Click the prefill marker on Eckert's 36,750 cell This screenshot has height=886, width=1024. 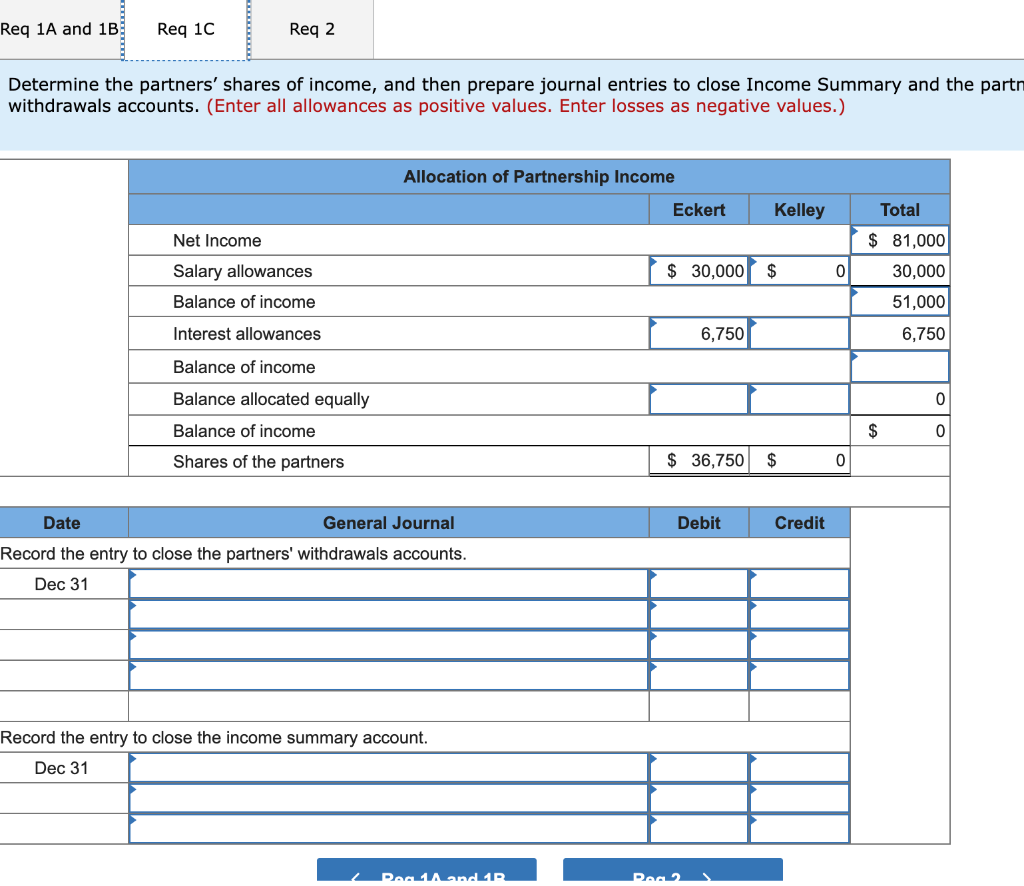click(653, 452)
